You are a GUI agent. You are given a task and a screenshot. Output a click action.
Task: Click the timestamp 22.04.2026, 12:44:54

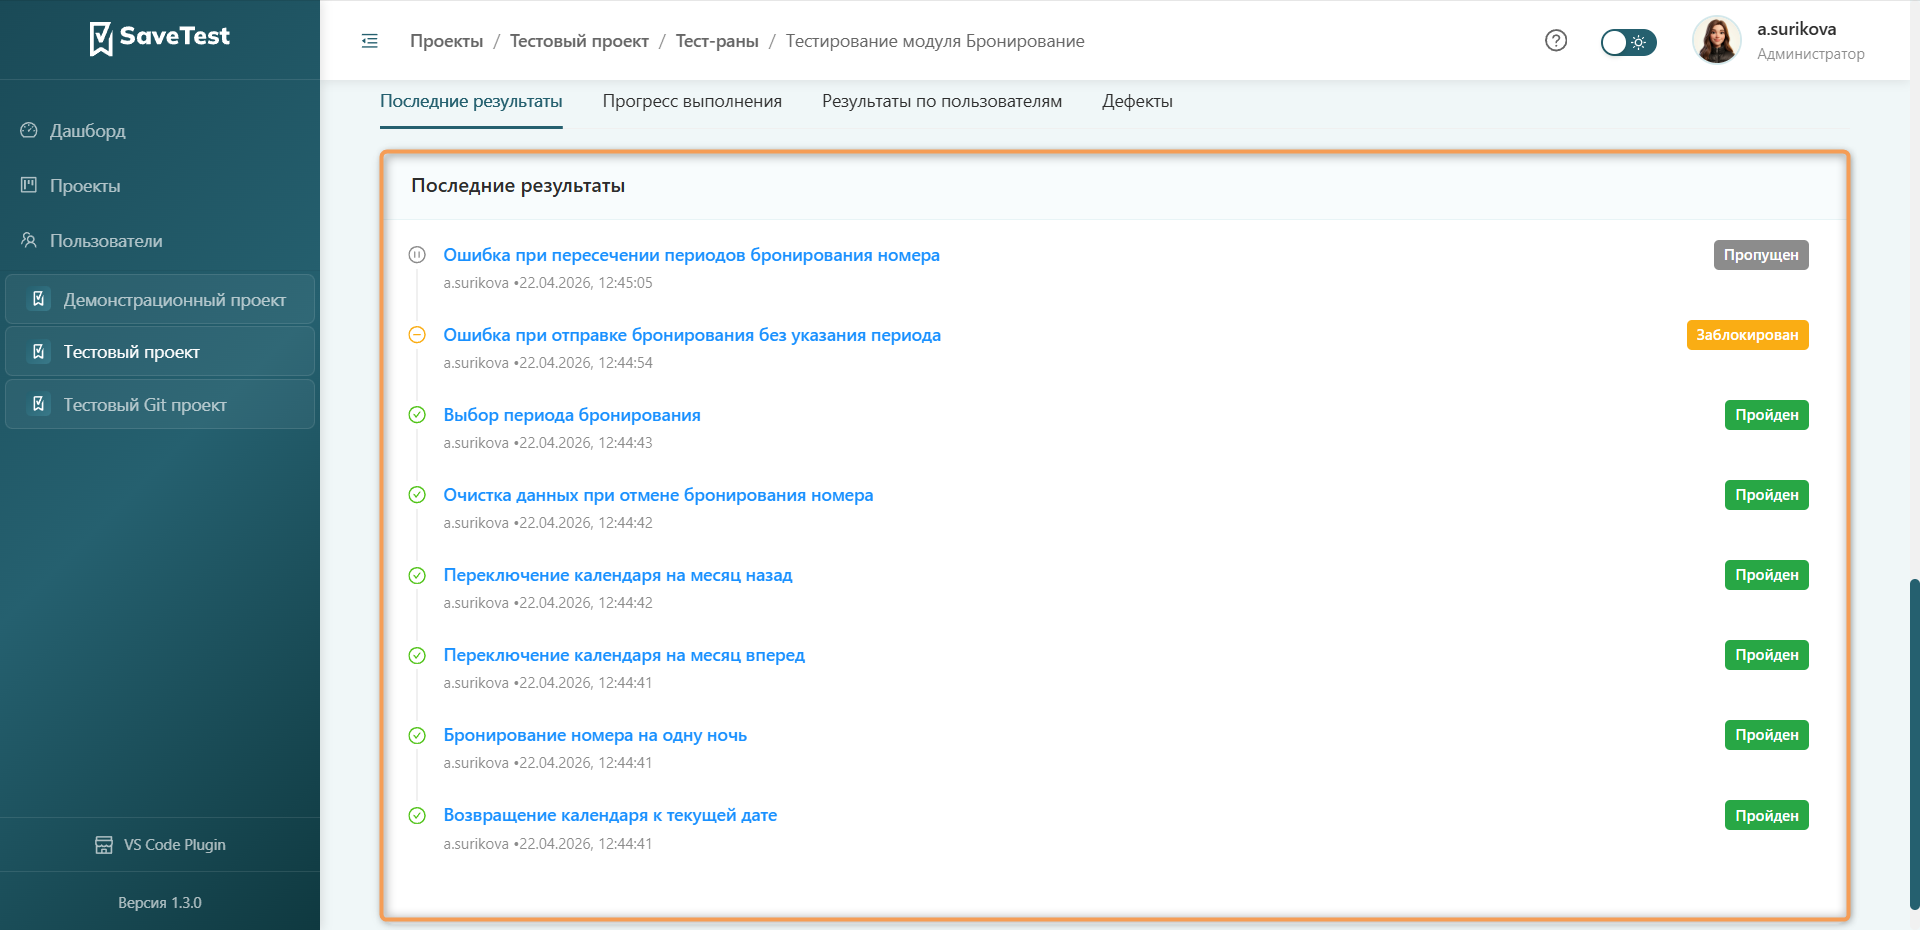coord(585,363)
